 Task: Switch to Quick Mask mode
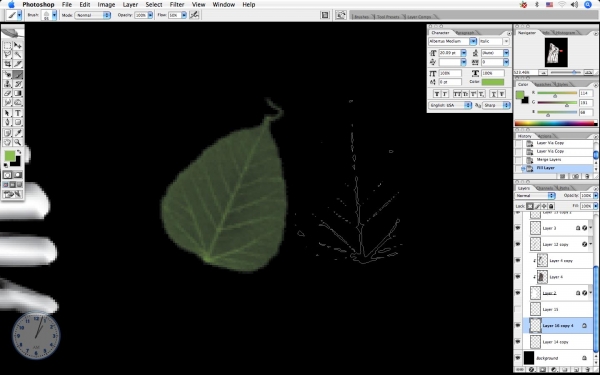tap(18, 175)
